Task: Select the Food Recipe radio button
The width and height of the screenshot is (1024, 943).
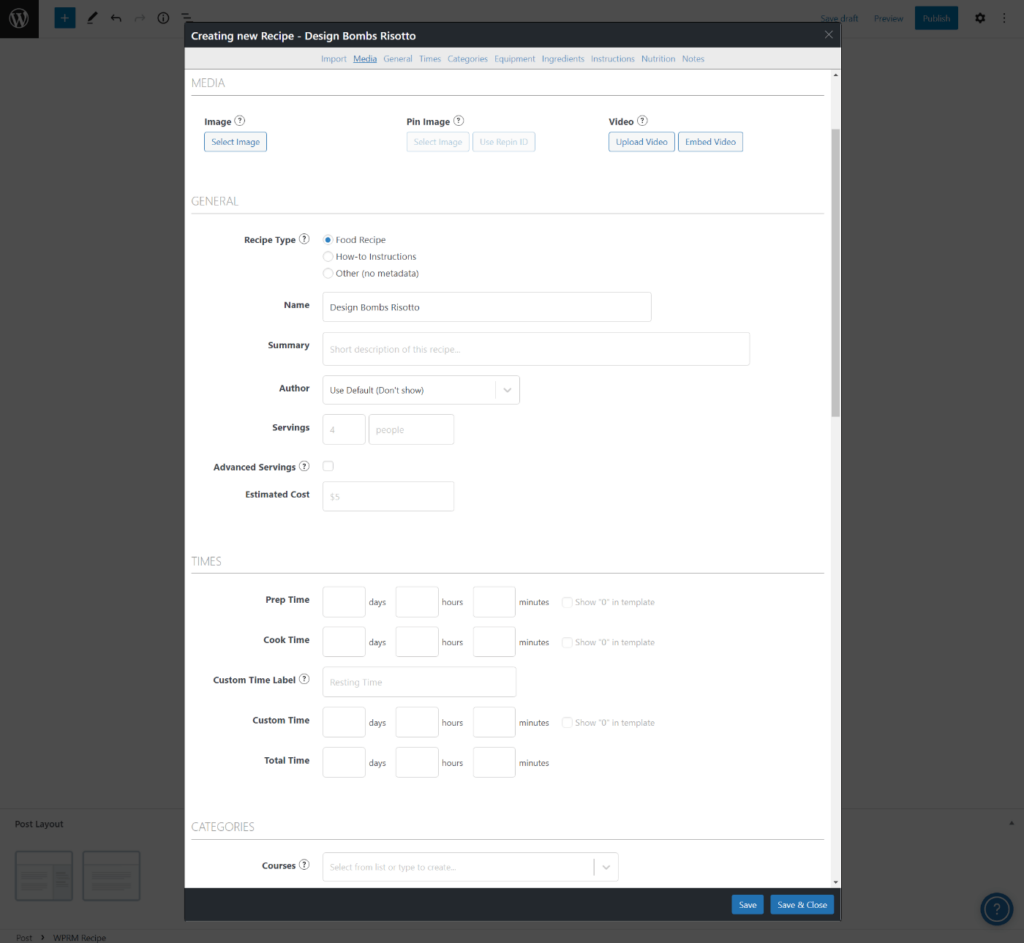Action: [x=328, y=240]
